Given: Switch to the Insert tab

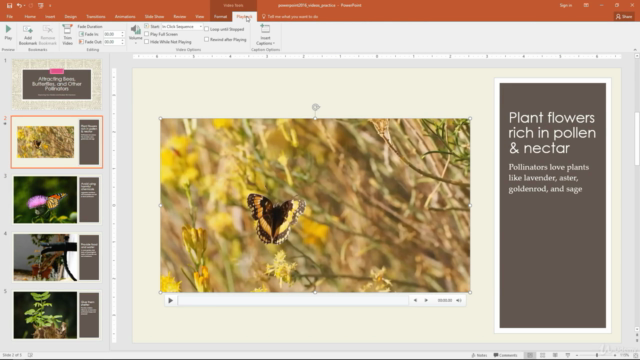Looking at the screenshot, I should [50, 17].
